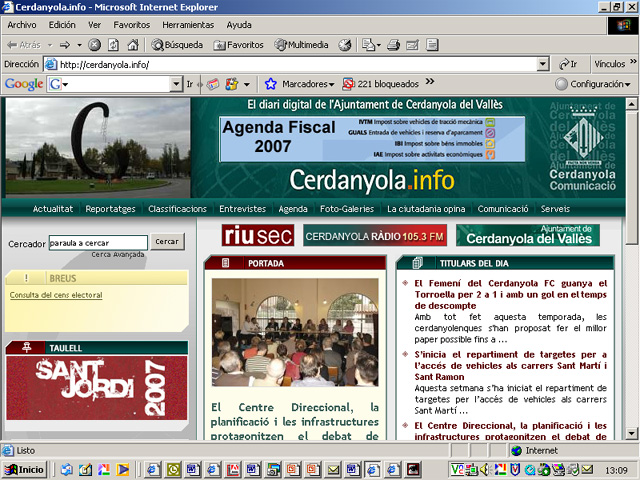Expand the forward history dropdown arrow
Viewport: 640px width, 480px height.
point(79,45)
